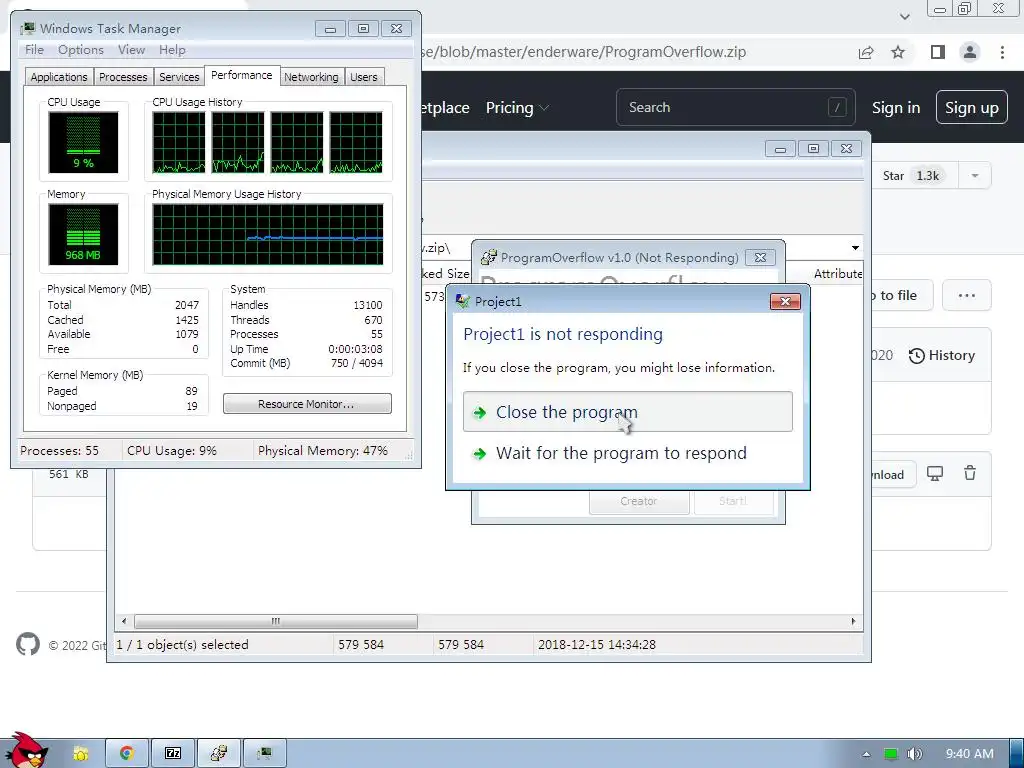The height and width of the screenshot is (768, 1024).
Task: Click the delete file trash icon
Action: point(970,473)
